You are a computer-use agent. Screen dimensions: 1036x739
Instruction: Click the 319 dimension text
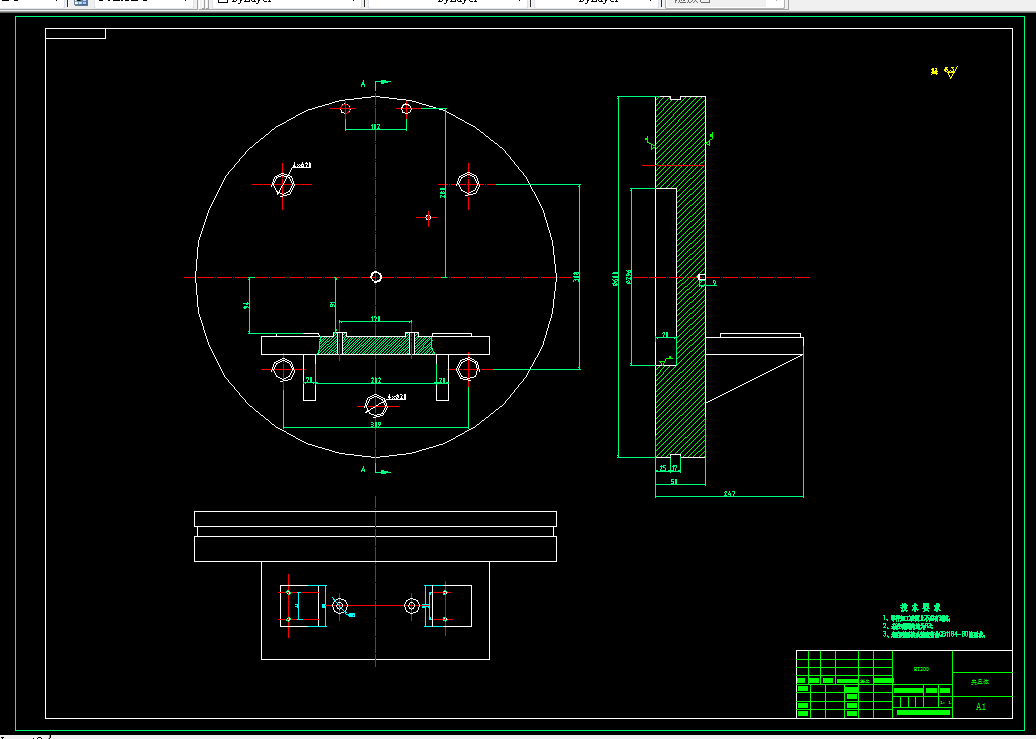(x=376, y=424)
